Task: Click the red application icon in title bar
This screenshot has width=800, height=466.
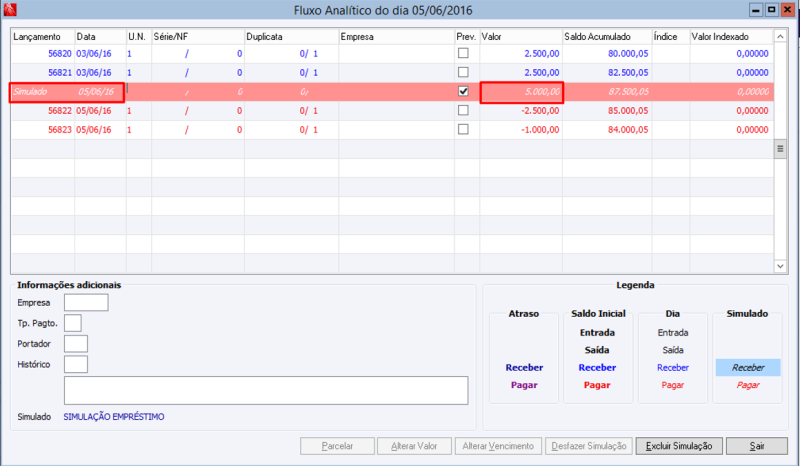Action: point(10,9)
